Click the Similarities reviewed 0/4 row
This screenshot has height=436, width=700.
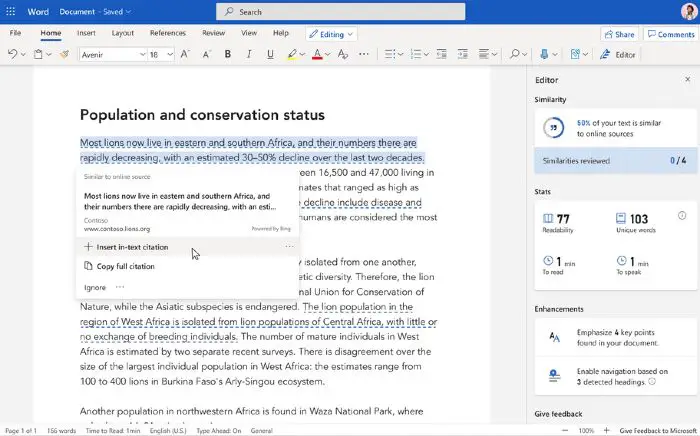click(x=616, y=161)
